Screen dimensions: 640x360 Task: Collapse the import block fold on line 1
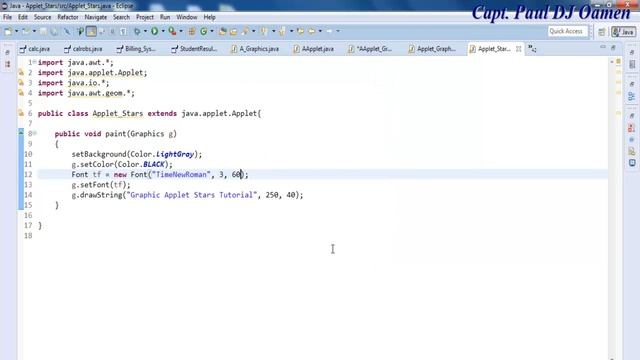[34, 62]
